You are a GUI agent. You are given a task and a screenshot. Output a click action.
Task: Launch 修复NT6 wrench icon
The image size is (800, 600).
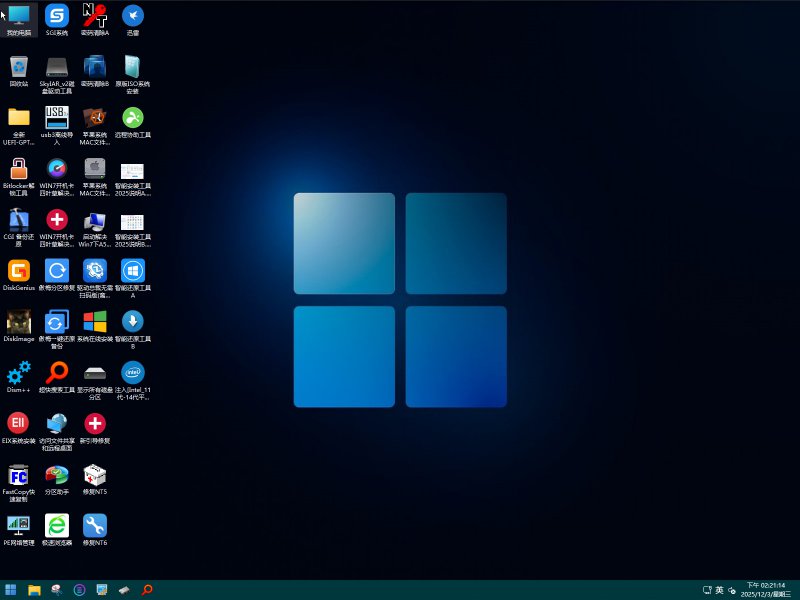tap(95, 530)
